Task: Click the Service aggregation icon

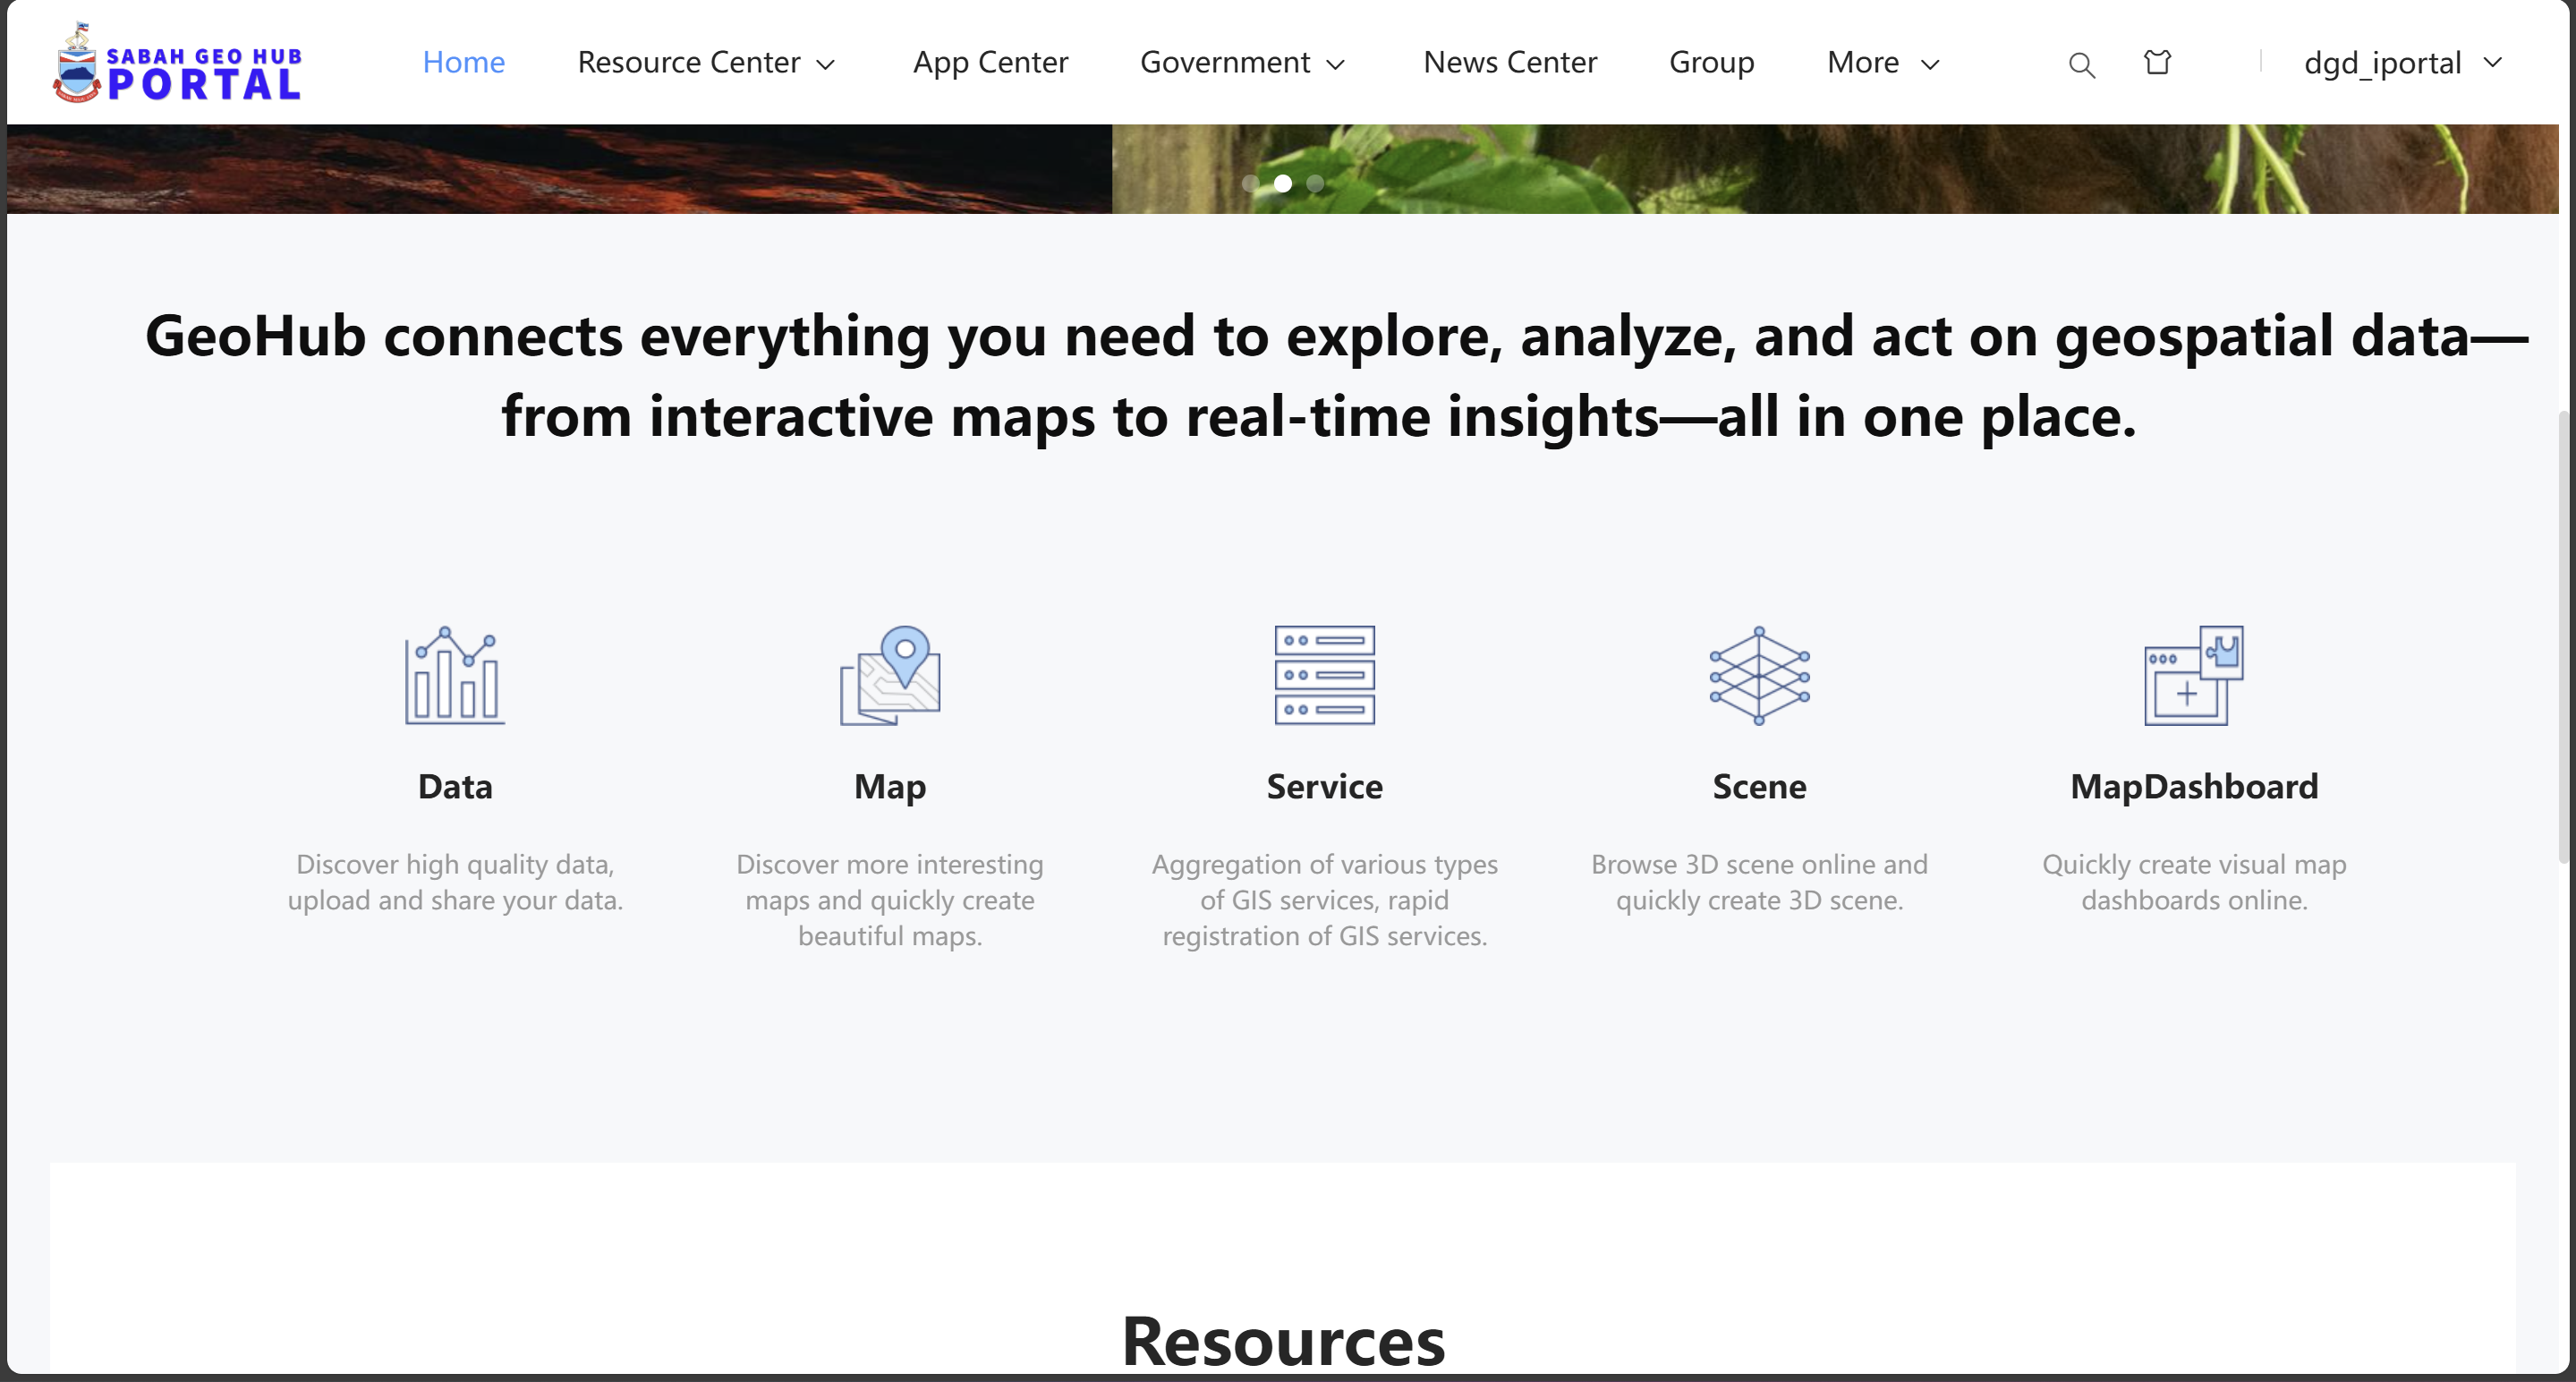Action: (x=1324, y=676)
